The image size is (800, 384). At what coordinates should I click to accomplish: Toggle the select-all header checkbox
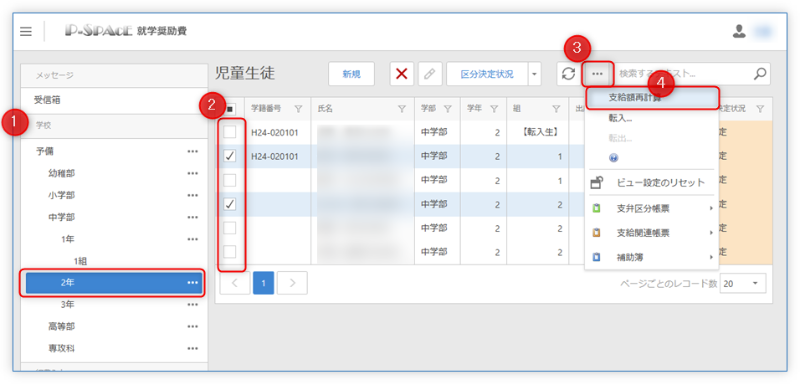[230, 108]
